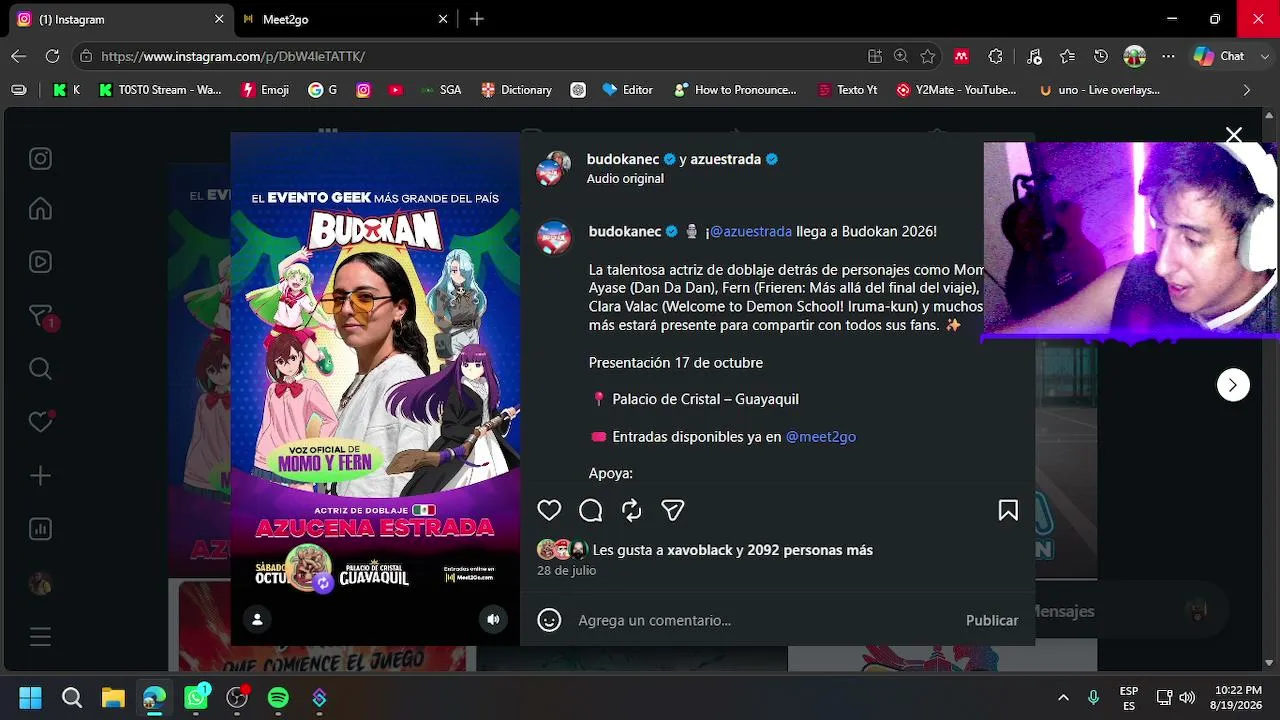
Task: Close the Meet2go tab
Action: pyautogui.click(x=443, y=19)
